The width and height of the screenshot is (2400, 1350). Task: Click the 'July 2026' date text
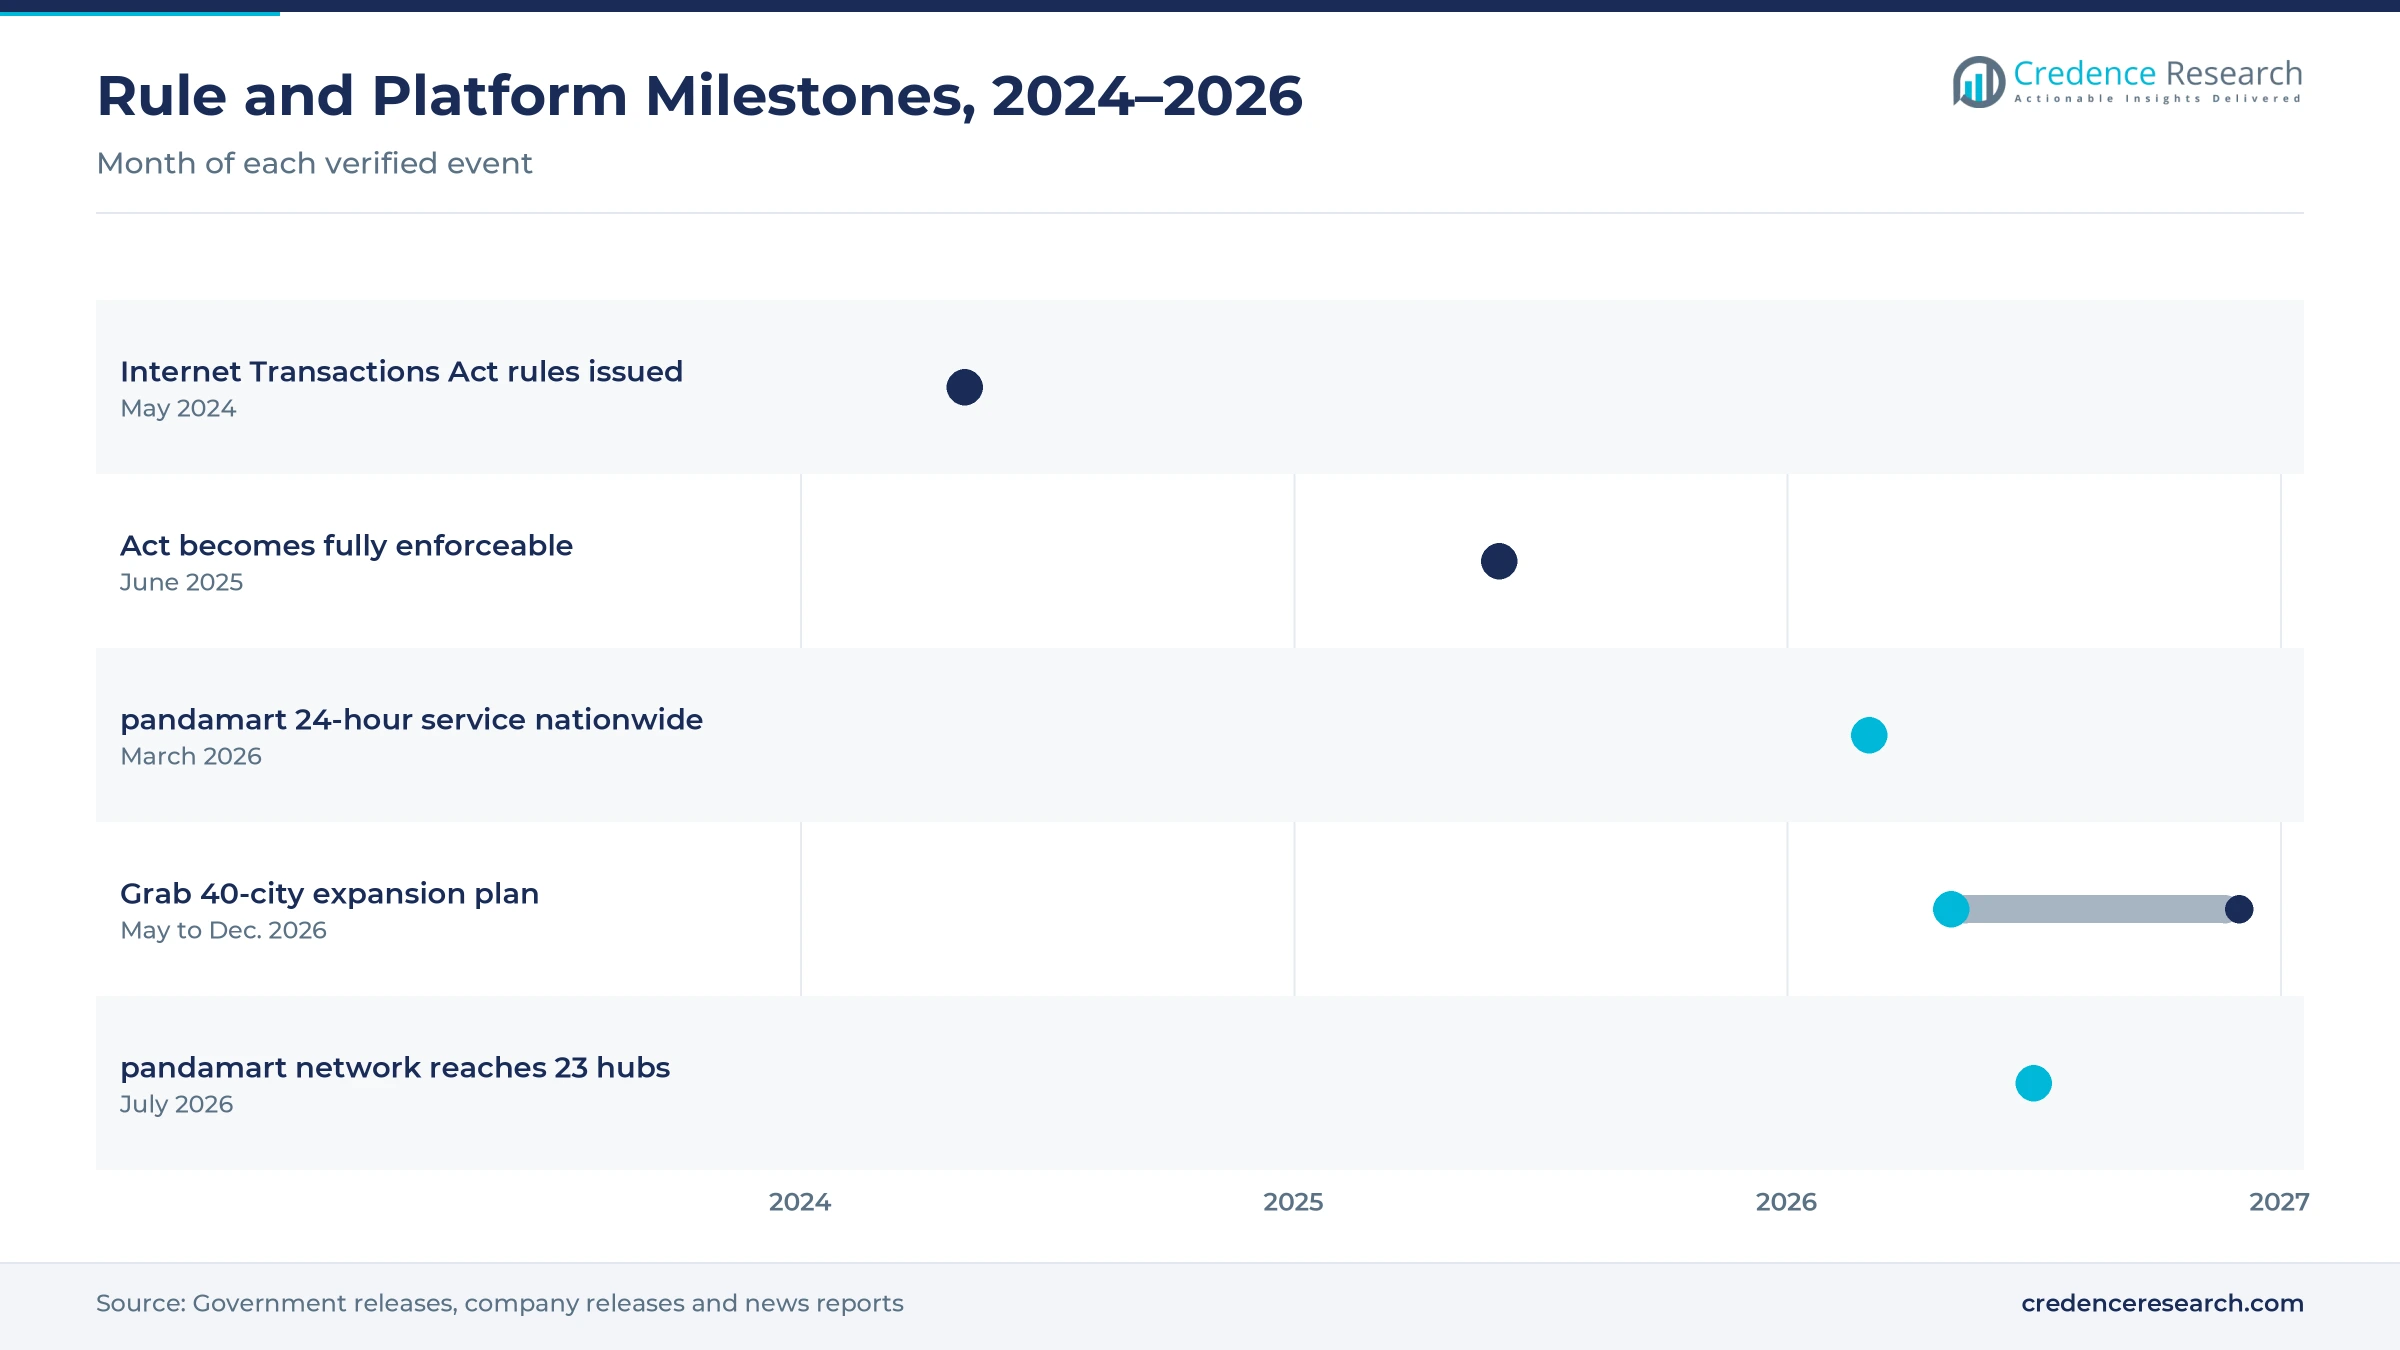coord(176,1104)
